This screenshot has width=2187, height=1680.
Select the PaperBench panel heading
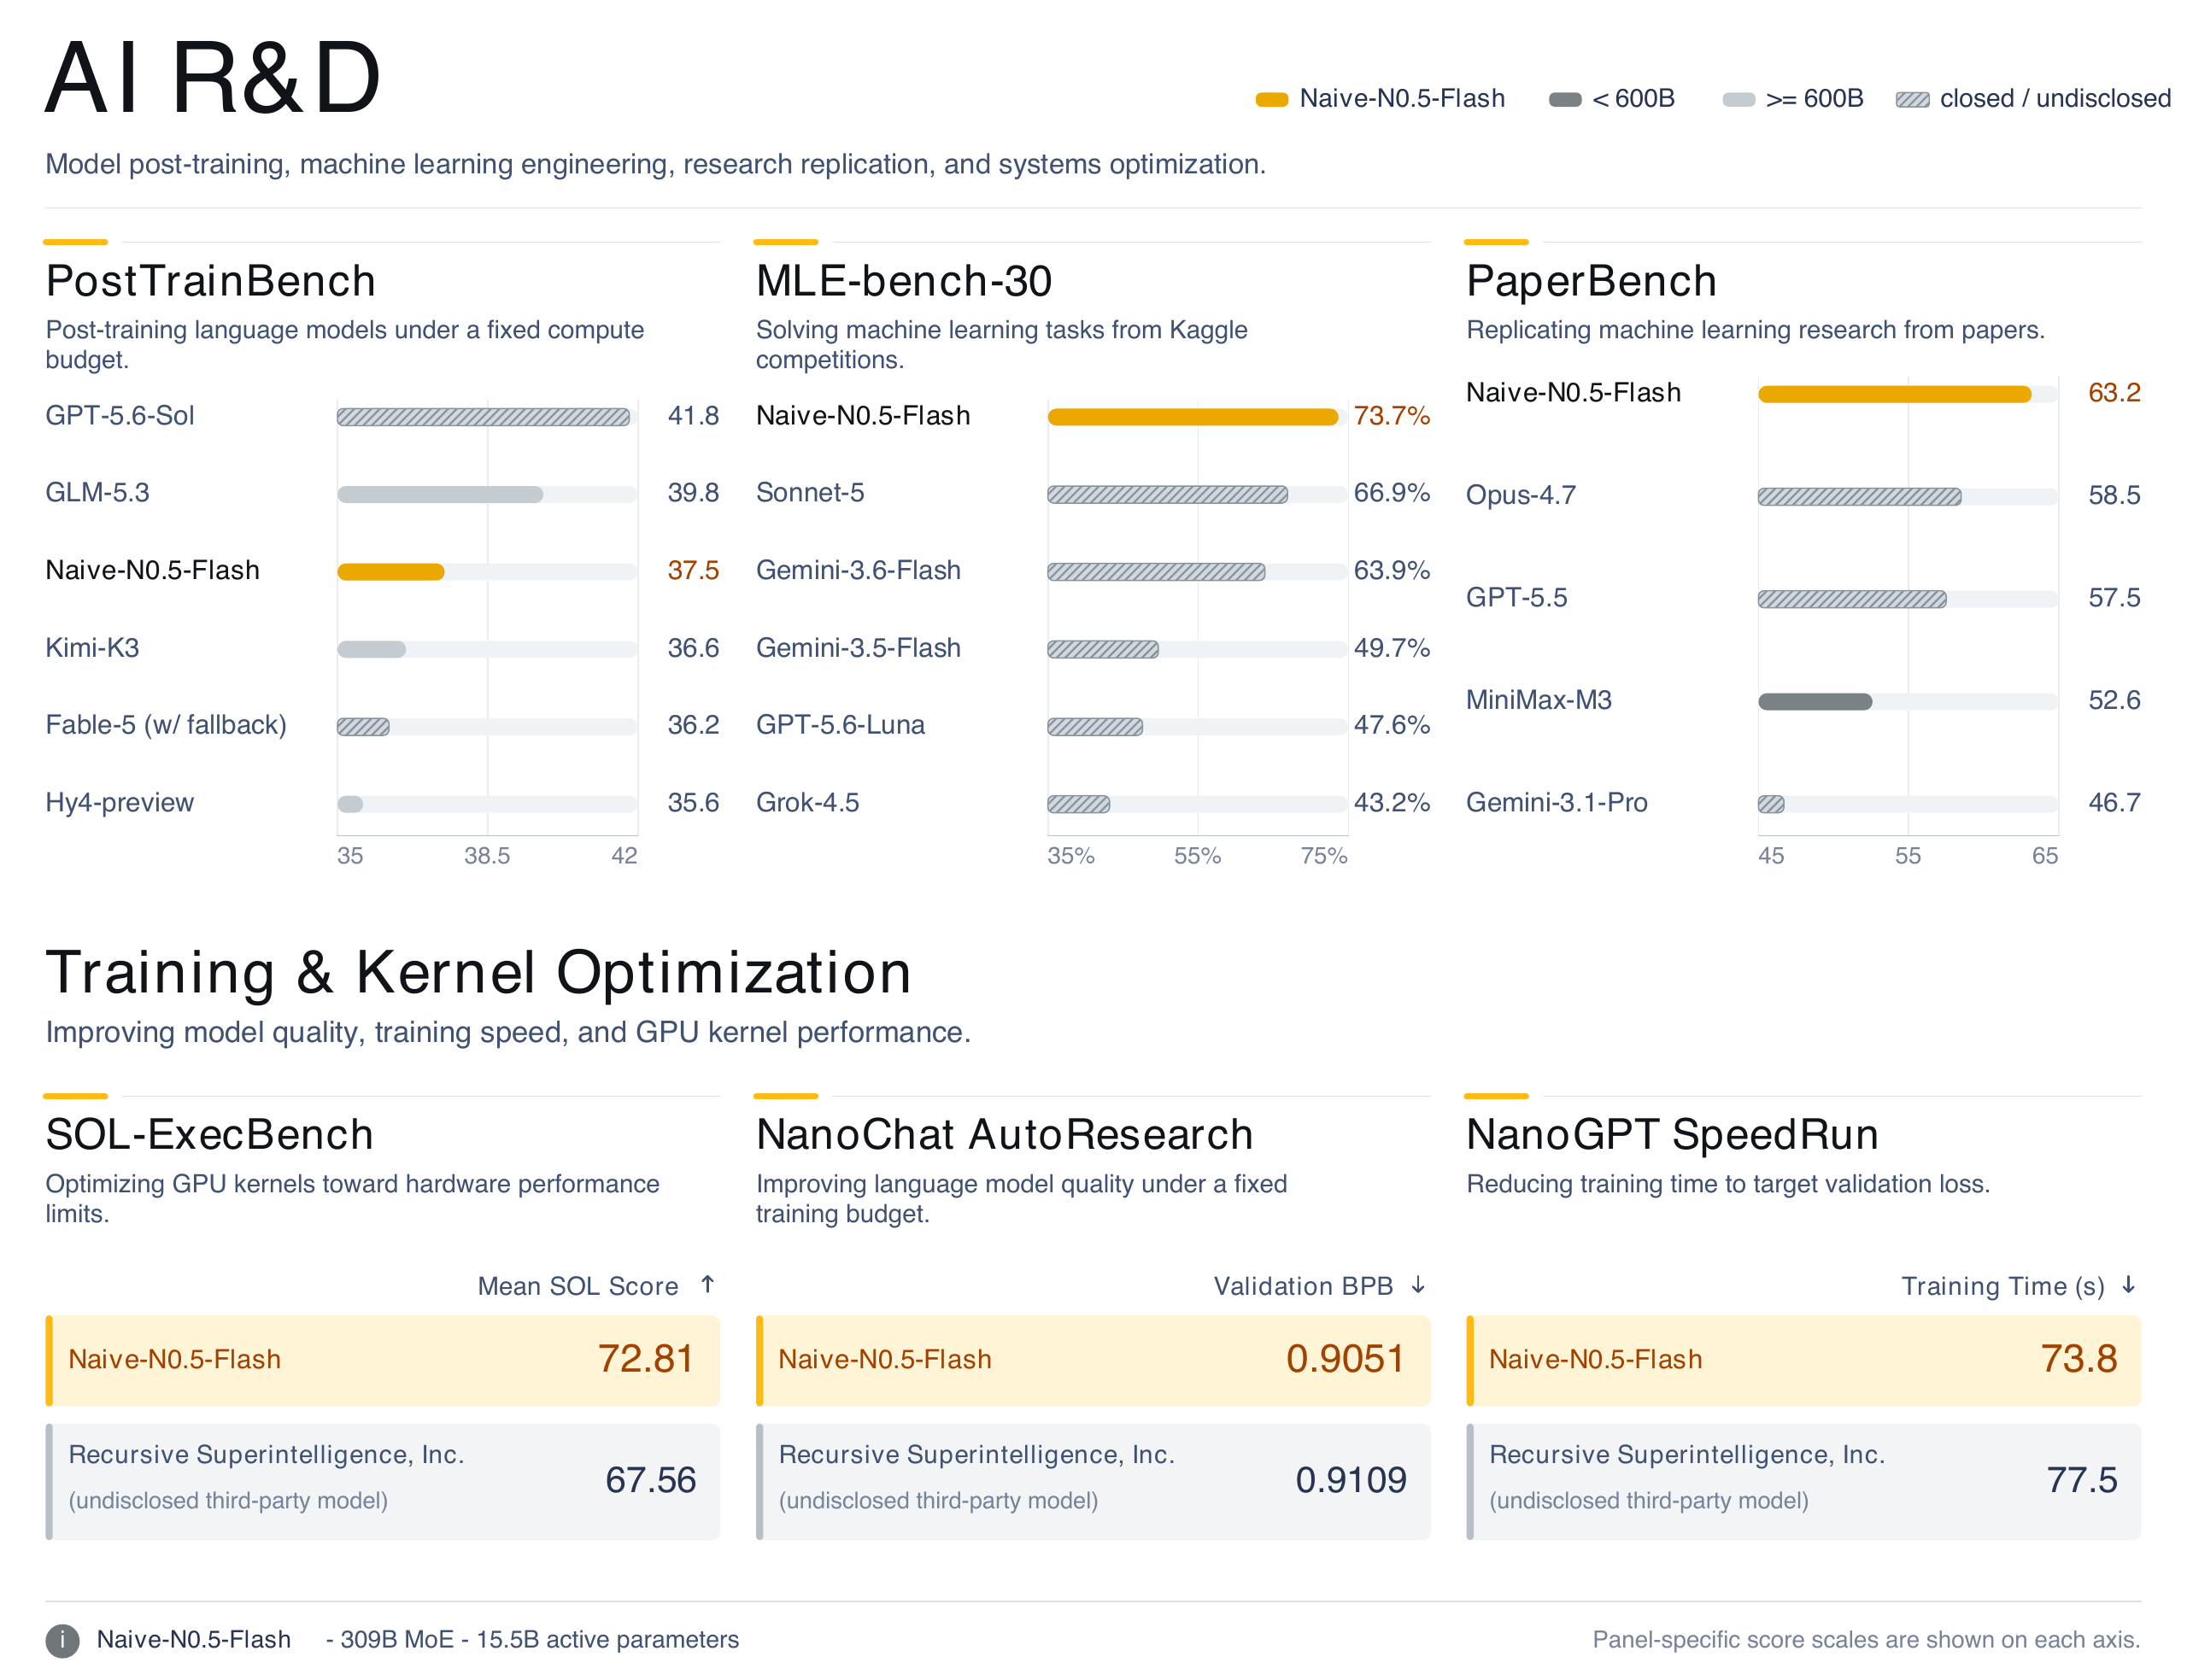click(1591, 281)
